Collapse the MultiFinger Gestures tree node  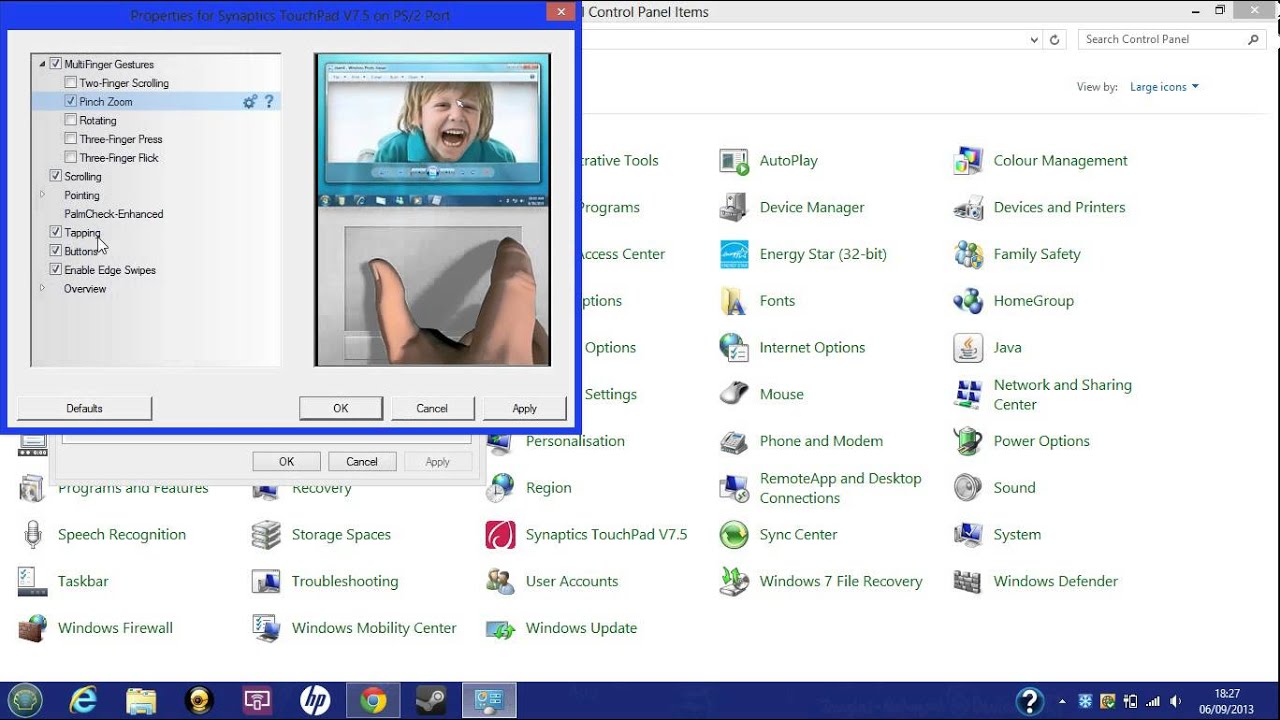[42, 64]
